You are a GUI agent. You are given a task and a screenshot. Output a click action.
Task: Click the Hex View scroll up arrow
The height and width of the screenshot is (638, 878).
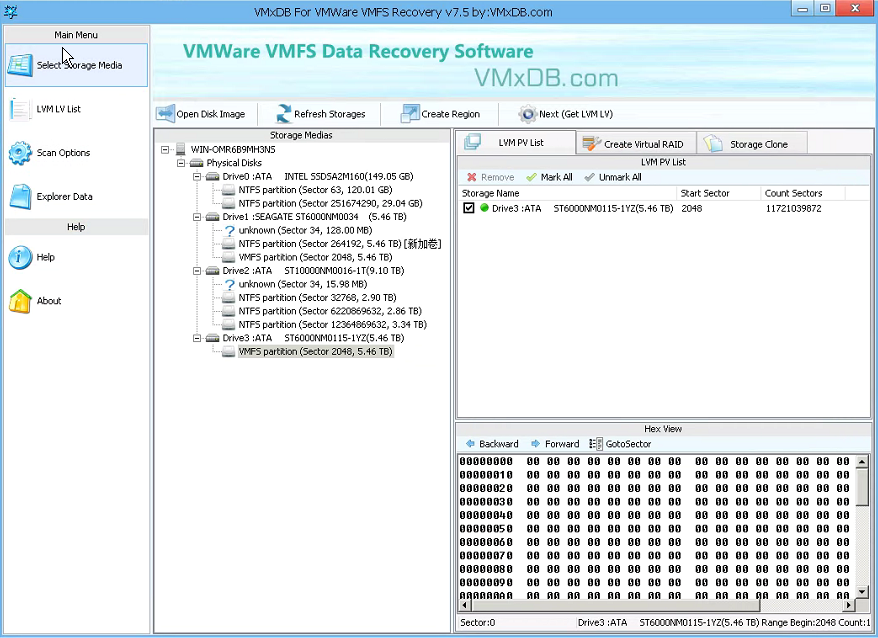click(862, 462)
